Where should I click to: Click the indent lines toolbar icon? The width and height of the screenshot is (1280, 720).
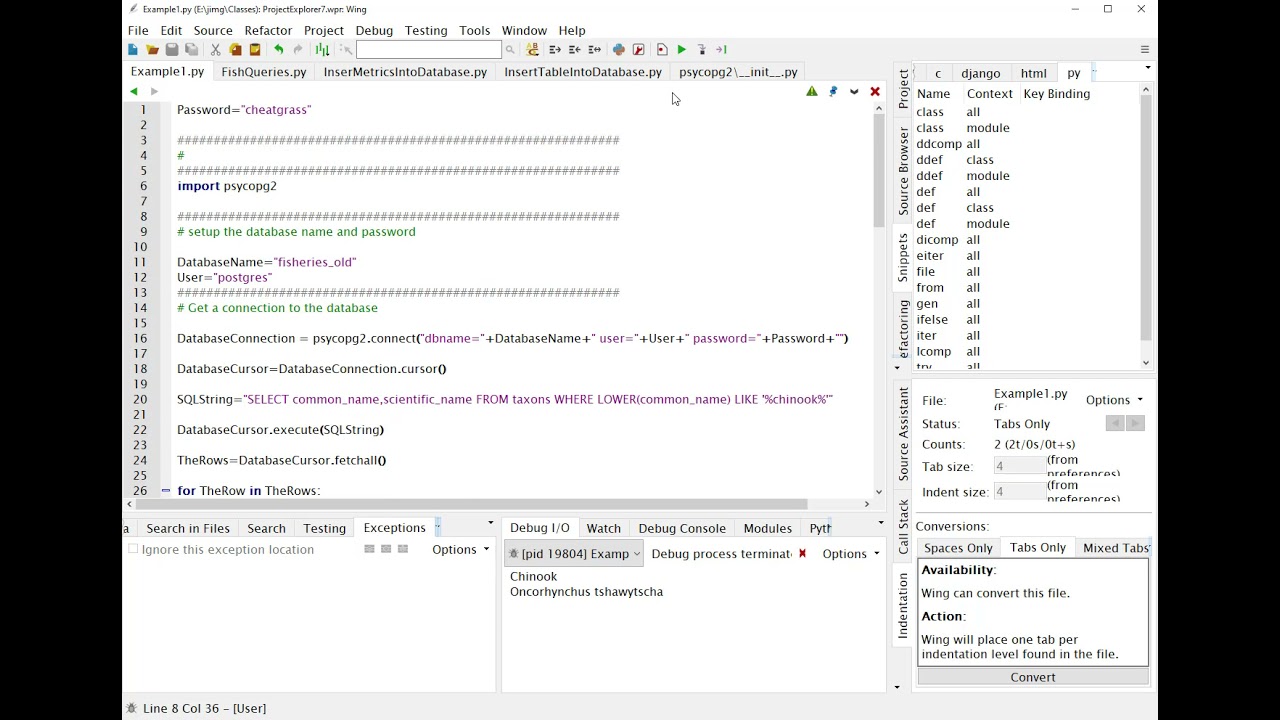[555, 50]
